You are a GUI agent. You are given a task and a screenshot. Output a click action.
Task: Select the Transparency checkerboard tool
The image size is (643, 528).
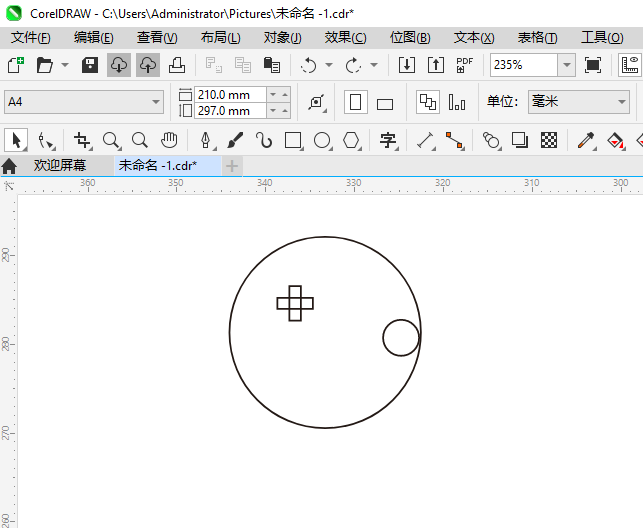[x=549, y=140]
